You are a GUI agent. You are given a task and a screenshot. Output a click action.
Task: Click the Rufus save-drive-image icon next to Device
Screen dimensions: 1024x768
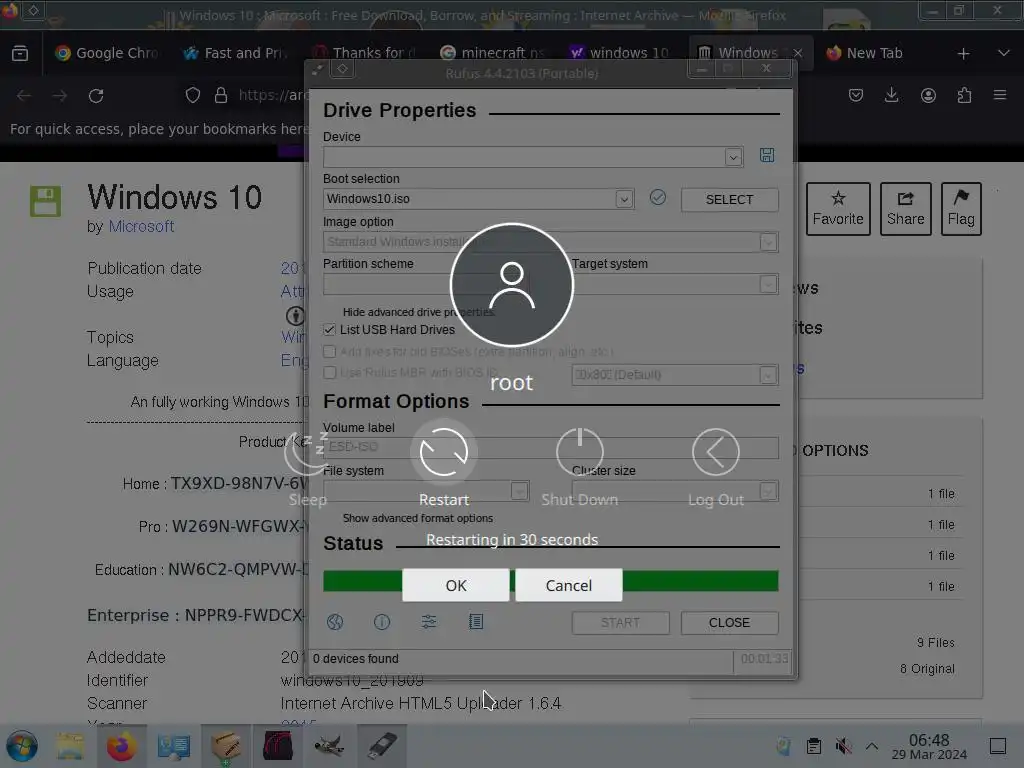pos(767,155)
